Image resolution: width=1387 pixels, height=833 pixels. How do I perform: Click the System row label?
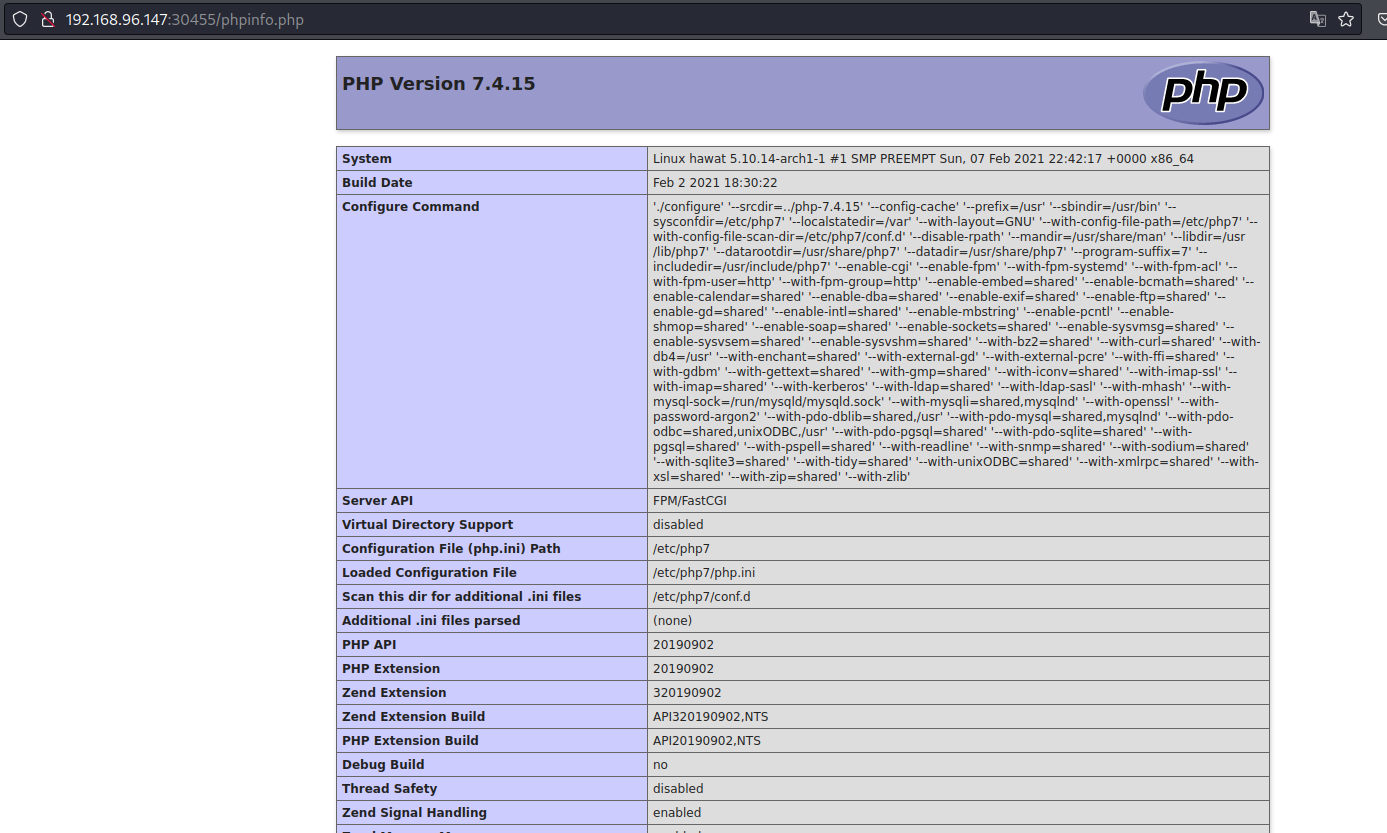pyautogui.click(x=367, y=159)
